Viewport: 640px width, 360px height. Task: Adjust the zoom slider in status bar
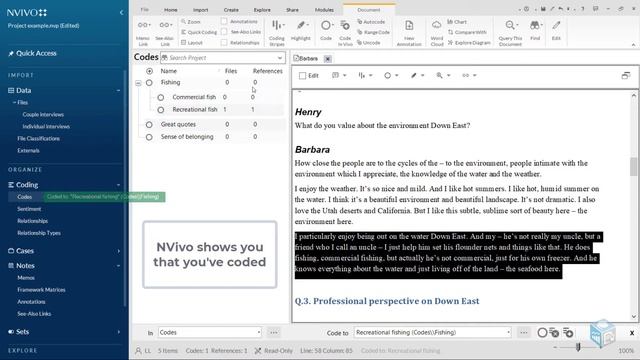[x=578, y=347]
